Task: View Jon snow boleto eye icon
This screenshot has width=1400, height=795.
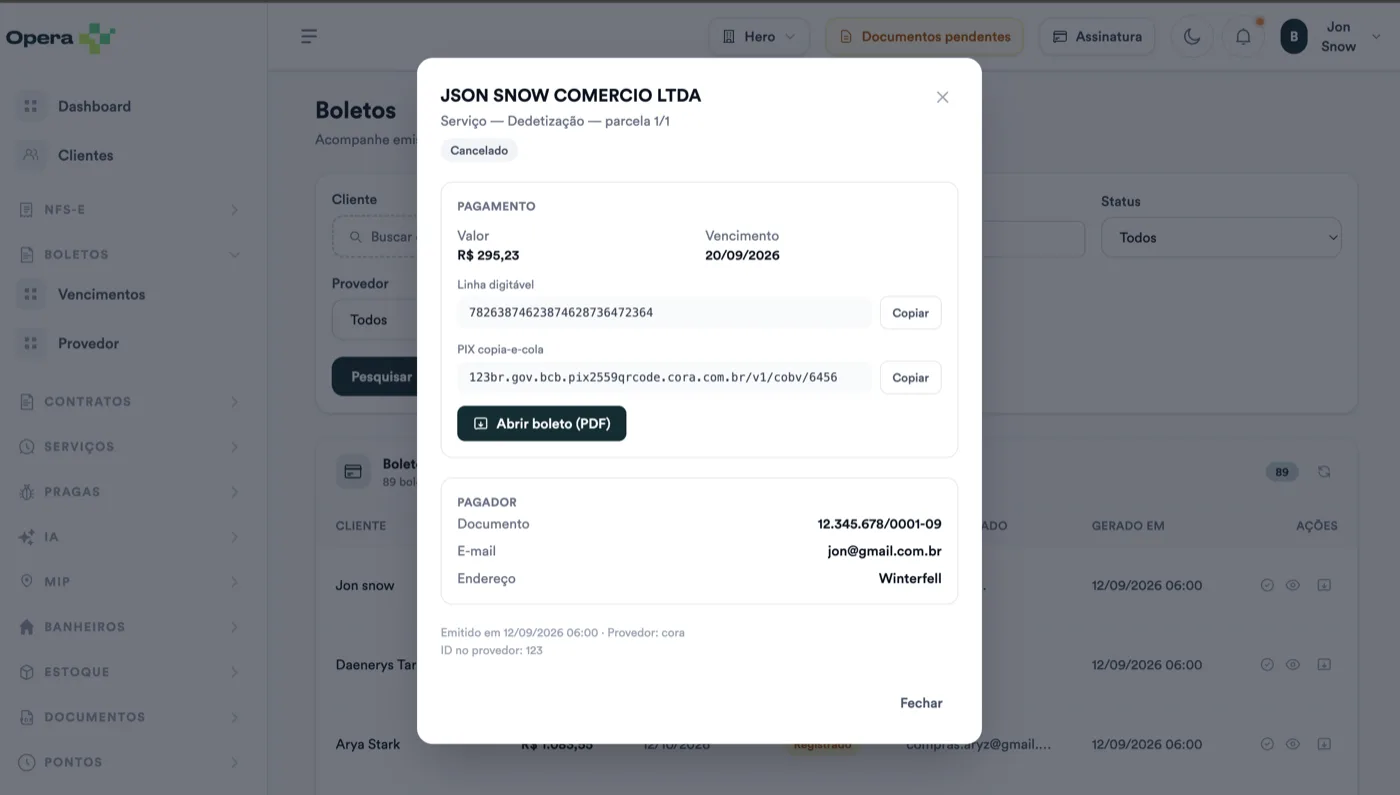Action: 1293,585
